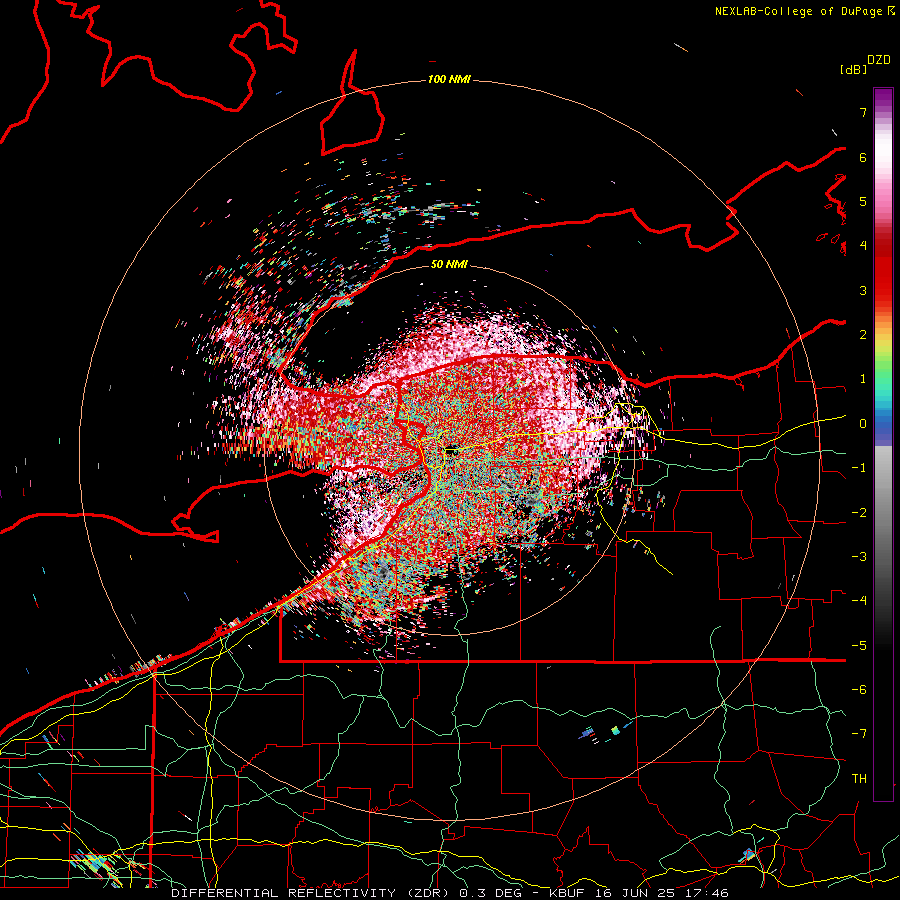This screenshot has width=900, height=900.
Task: Click the -3 value on colorbar
Action: point(859,557)
